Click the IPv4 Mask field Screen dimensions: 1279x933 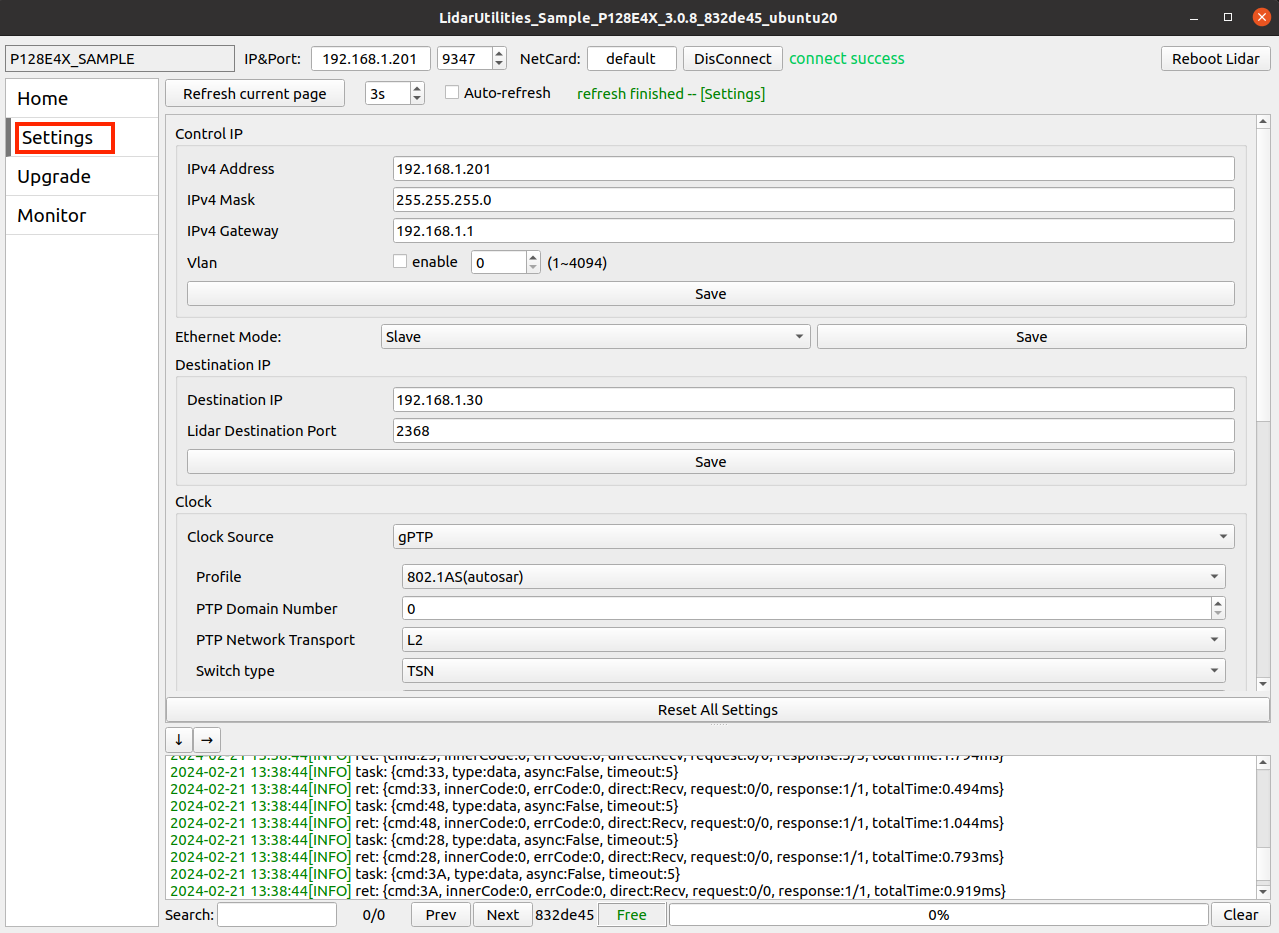pyautogui.click(x=814, y=200)
